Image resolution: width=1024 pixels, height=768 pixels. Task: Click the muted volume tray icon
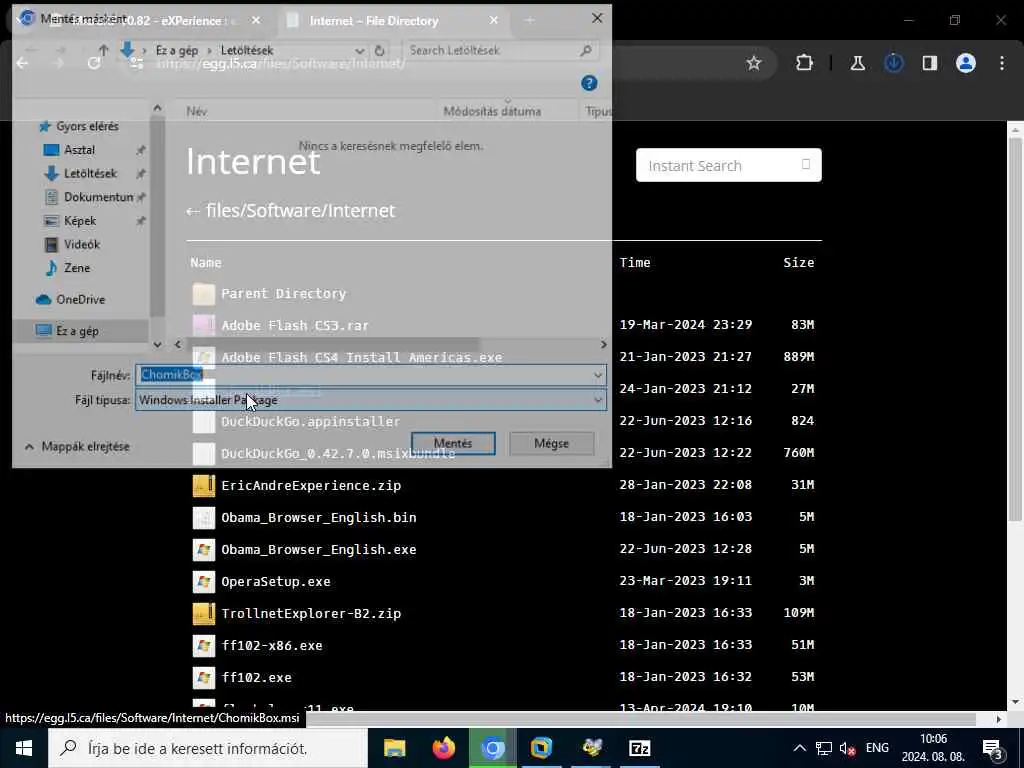(x=848, y=748)
